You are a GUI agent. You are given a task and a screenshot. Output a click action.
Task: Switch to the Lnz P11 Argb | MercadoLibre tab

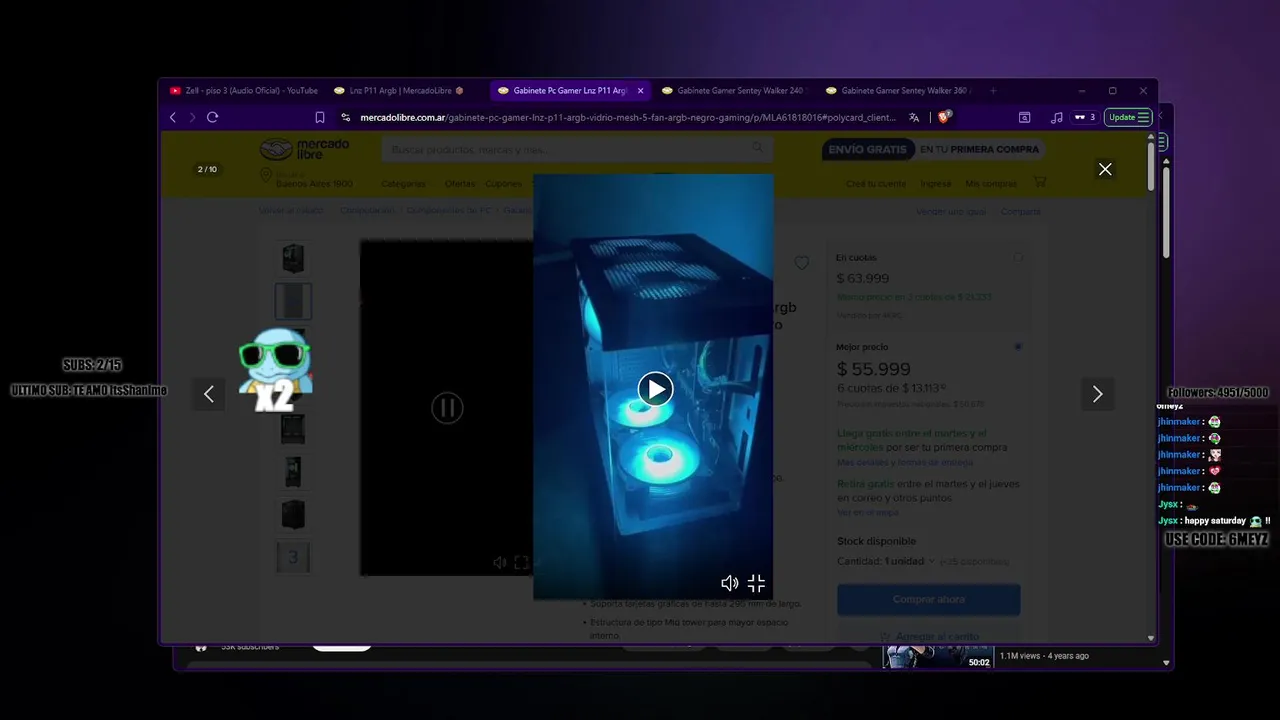pyautogui.click(x=400, y=90)
